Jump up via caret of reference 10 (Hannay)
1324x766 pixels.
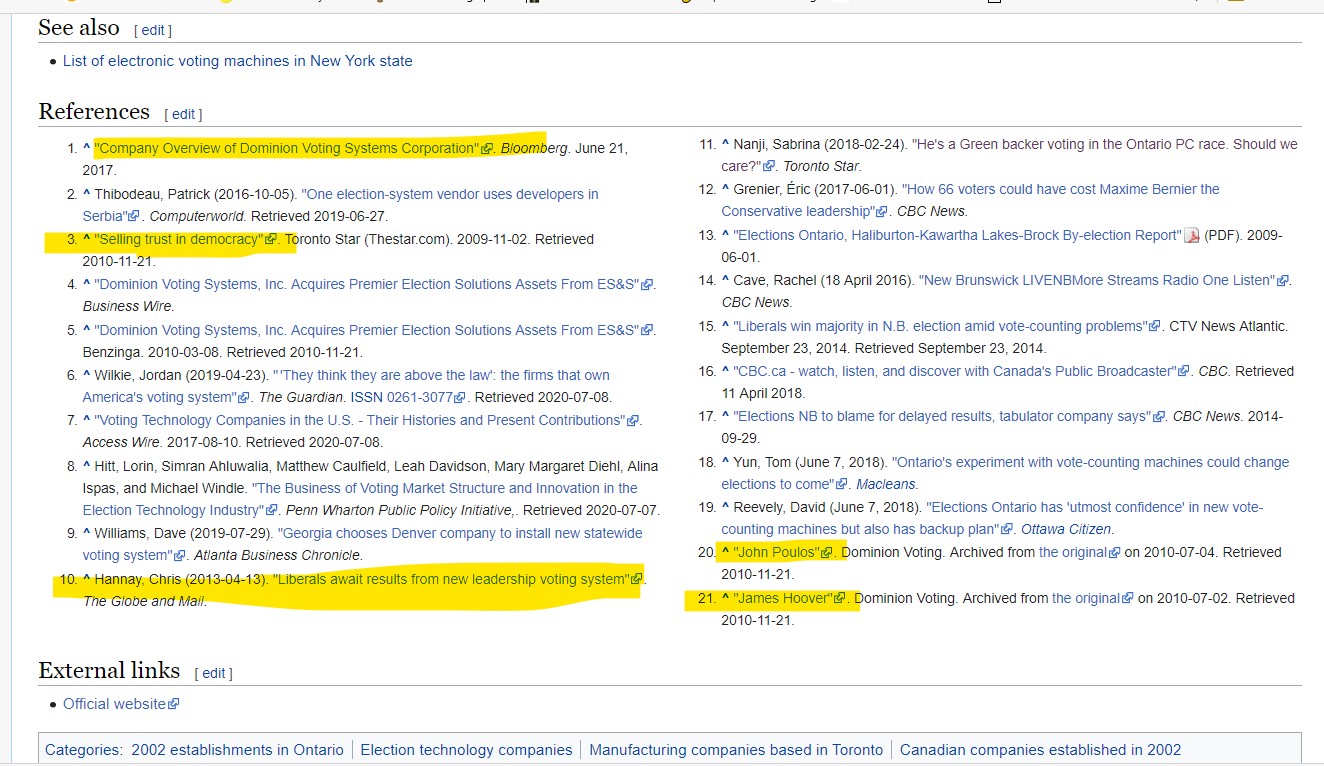(87, 579)
